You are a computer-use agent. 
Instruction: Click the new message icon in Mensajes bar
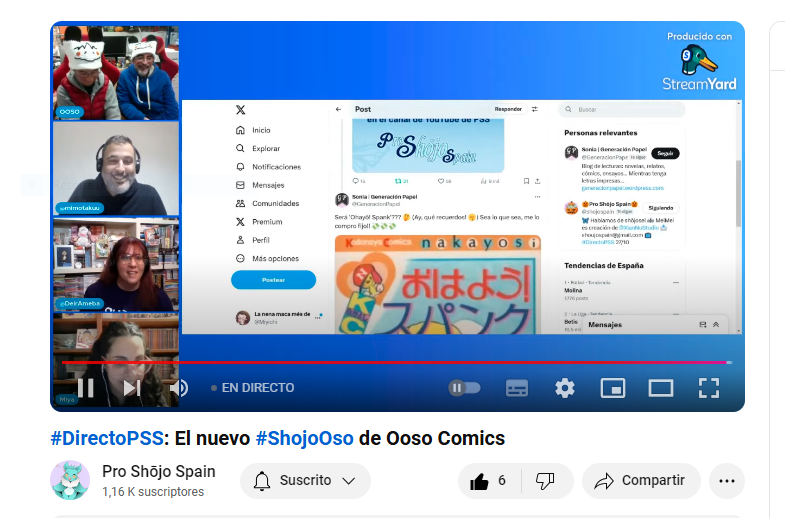coord(702,325)
